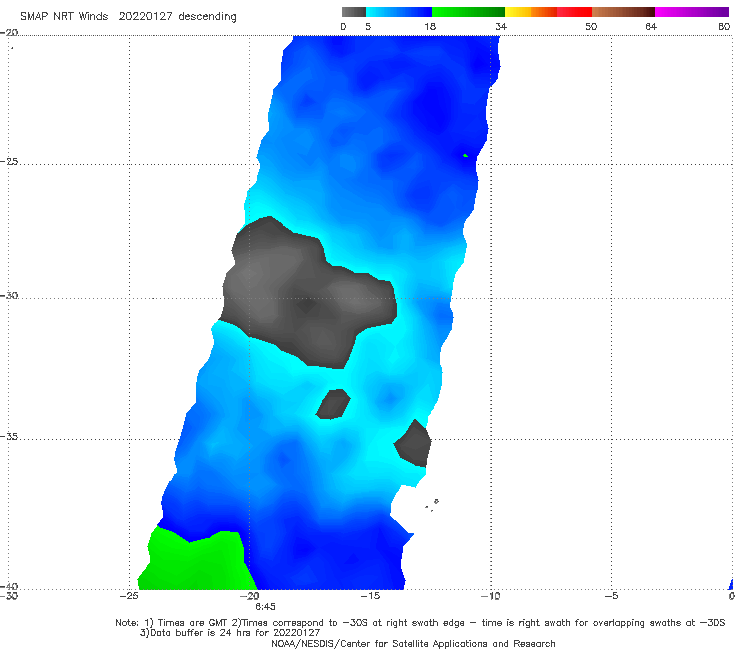
Task: Click the 'Data buffer is 24 hrs' note
Action: click(x=230, y=633)
